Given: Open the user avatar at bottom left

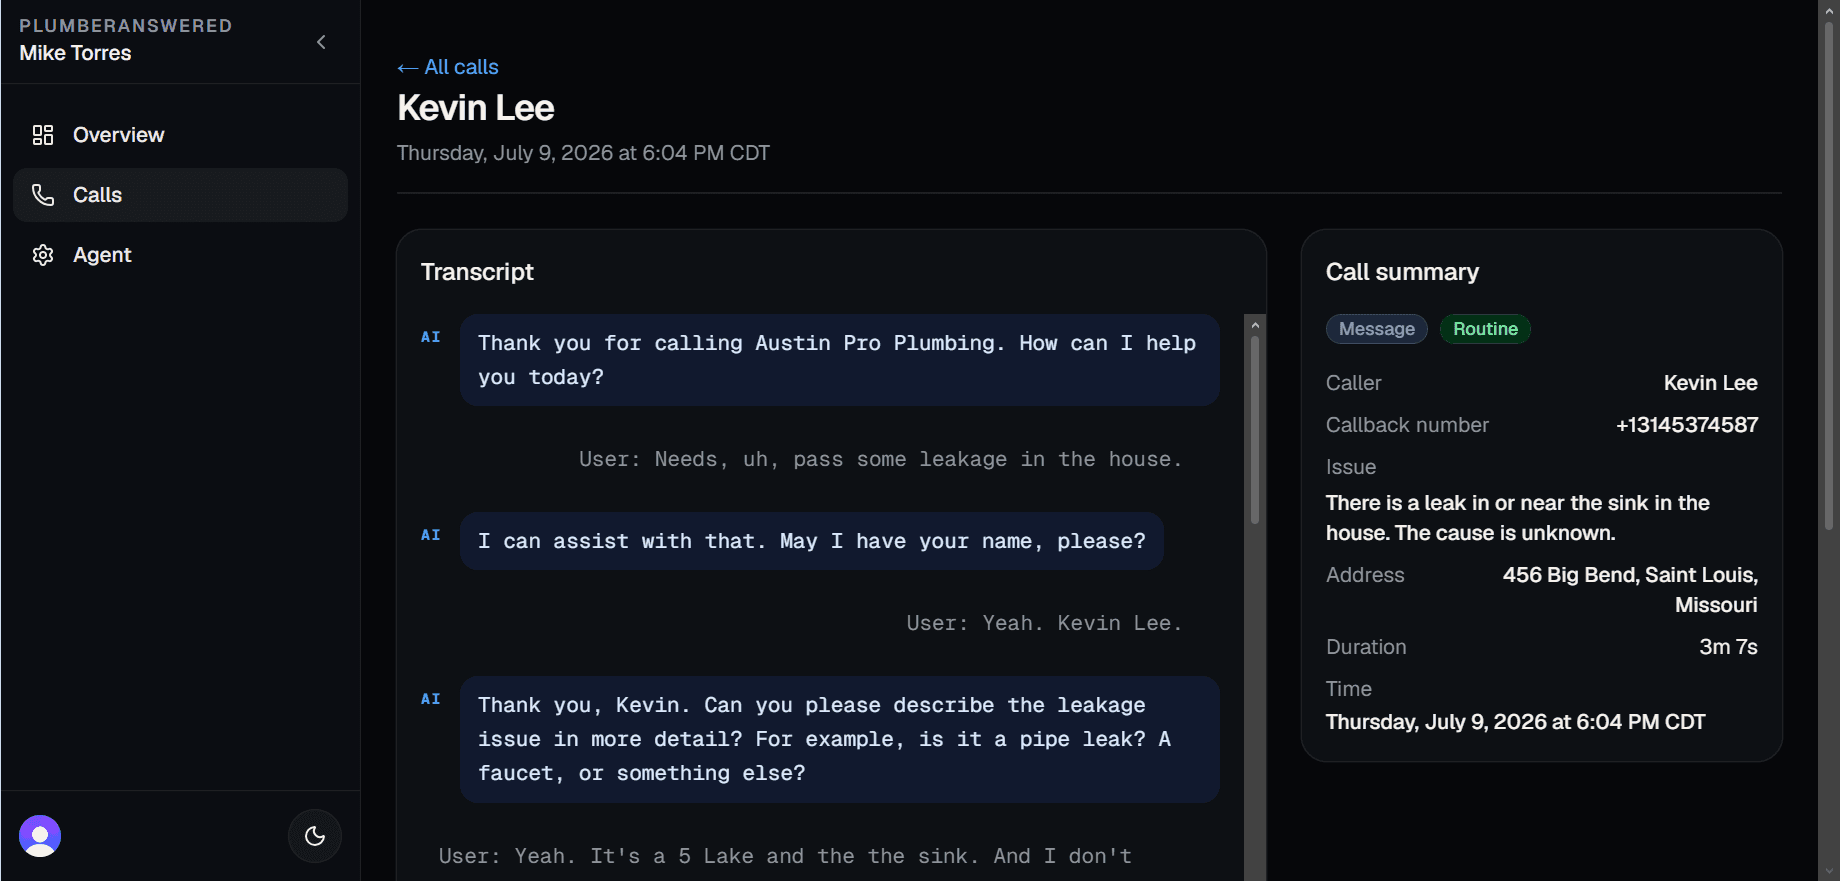Looking at the screenshot, I should pos(40,836).
